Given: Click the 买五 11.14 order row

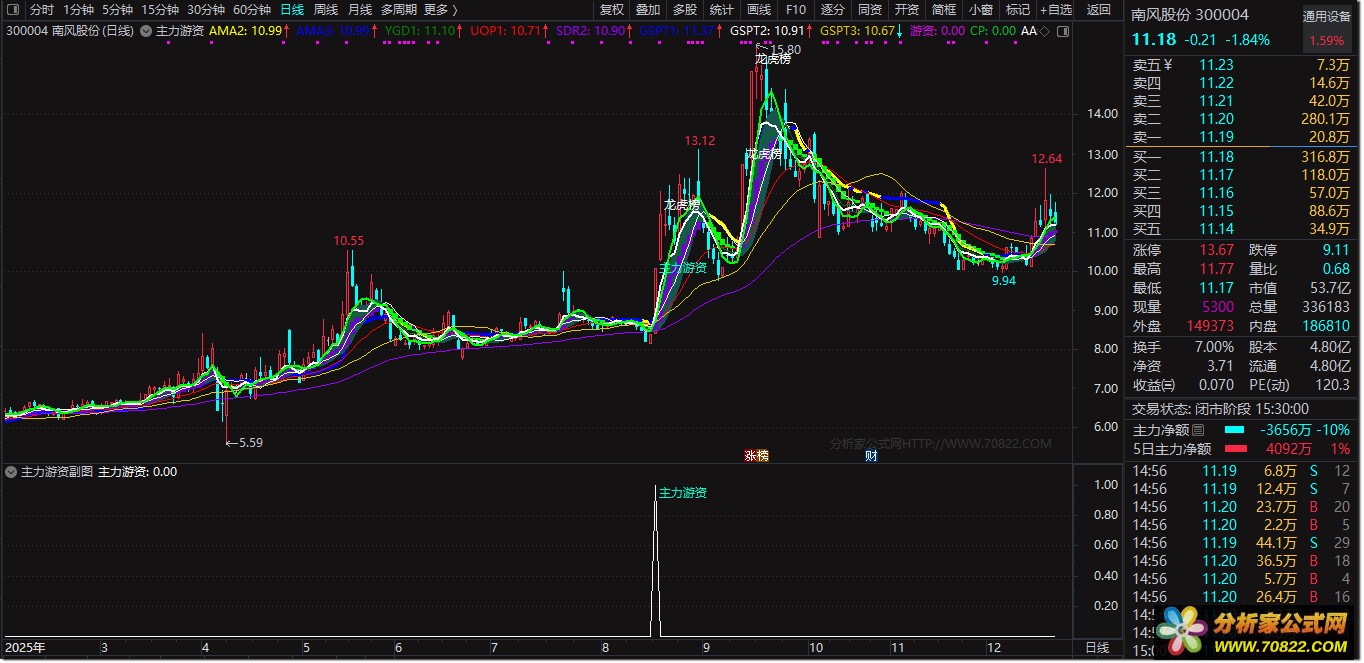Looking at the screenshot, I should pos(1241,229).
